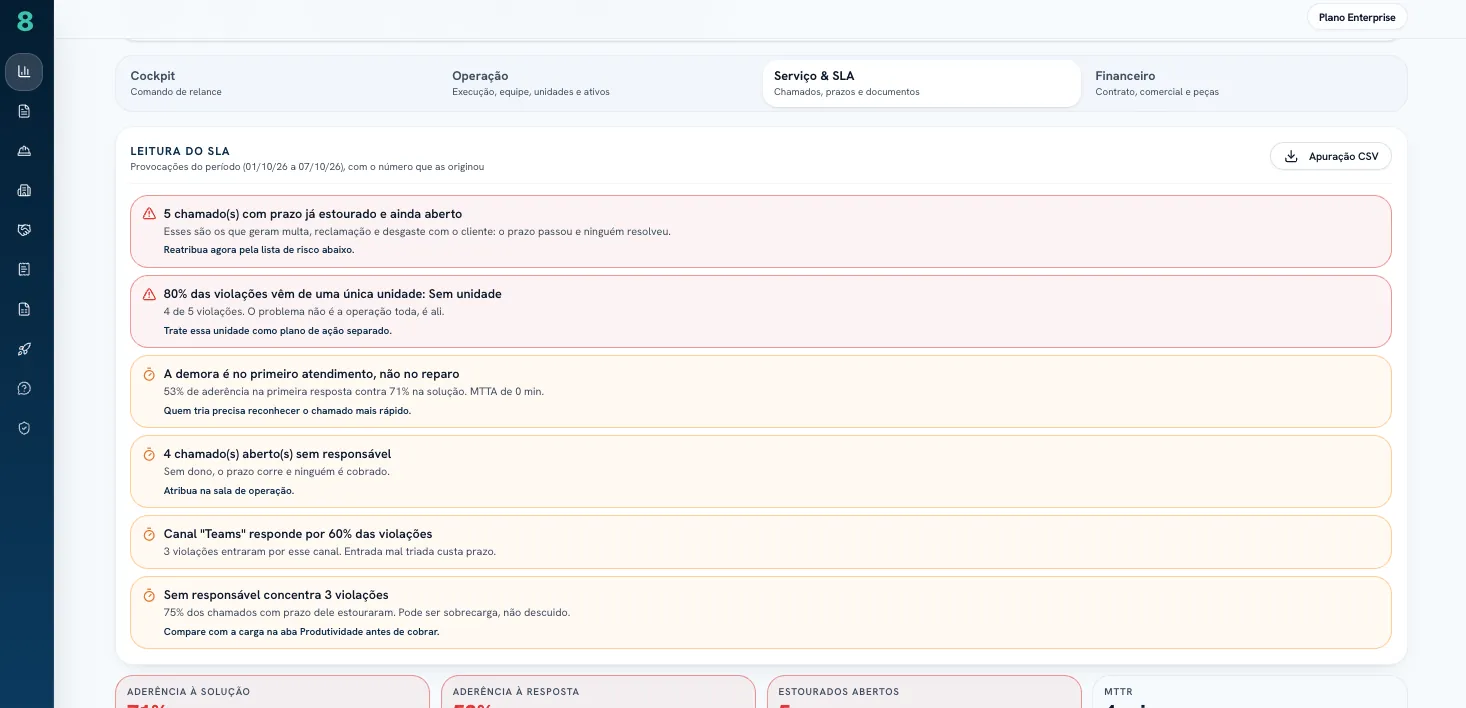This screenshot has height=708, width=1466.
Task: Click 'Reatribua agora pela lista de risco abaixo.'
Action: click(x=259, y=249)
